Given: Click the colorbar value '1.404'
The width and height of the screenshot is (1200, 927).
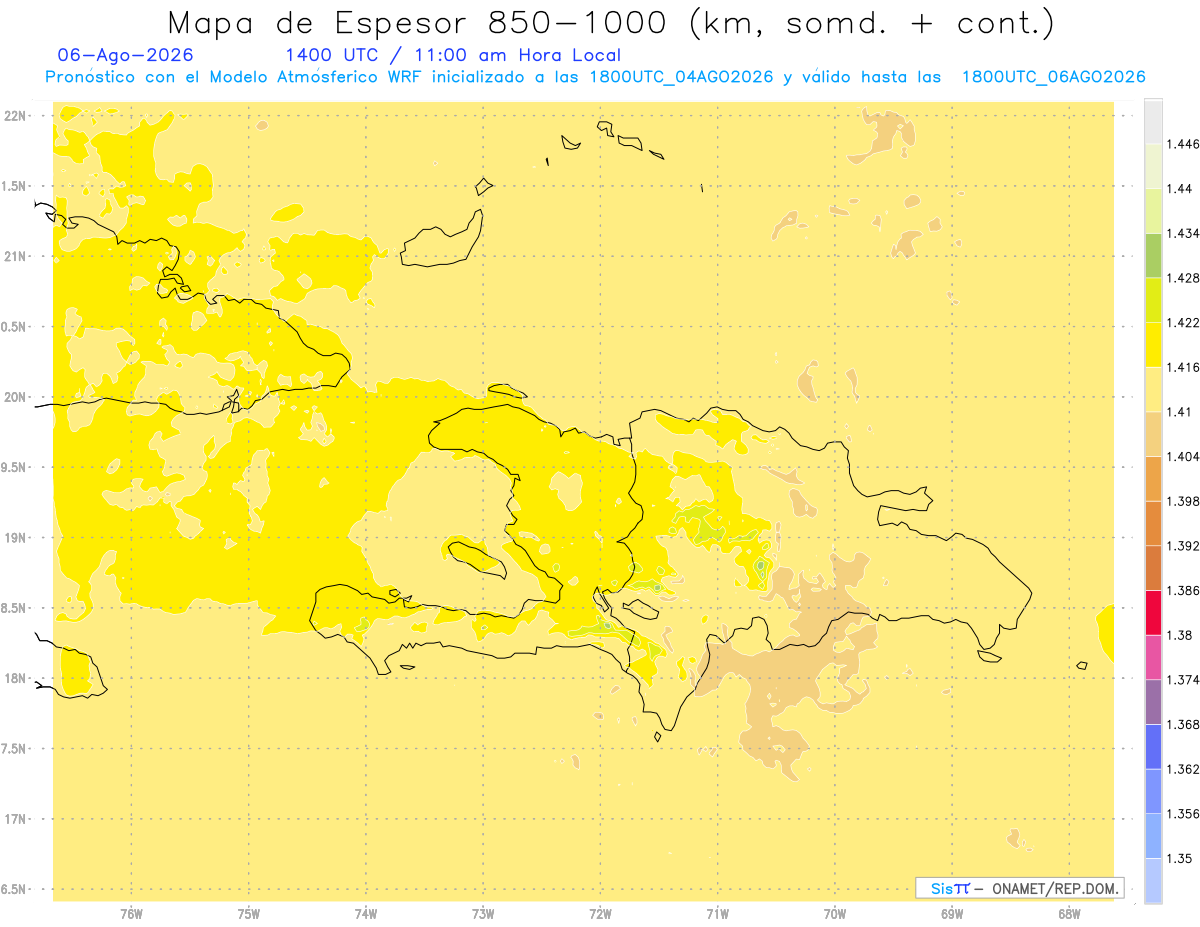Looking at the screenshot, I should [1184, 456].
